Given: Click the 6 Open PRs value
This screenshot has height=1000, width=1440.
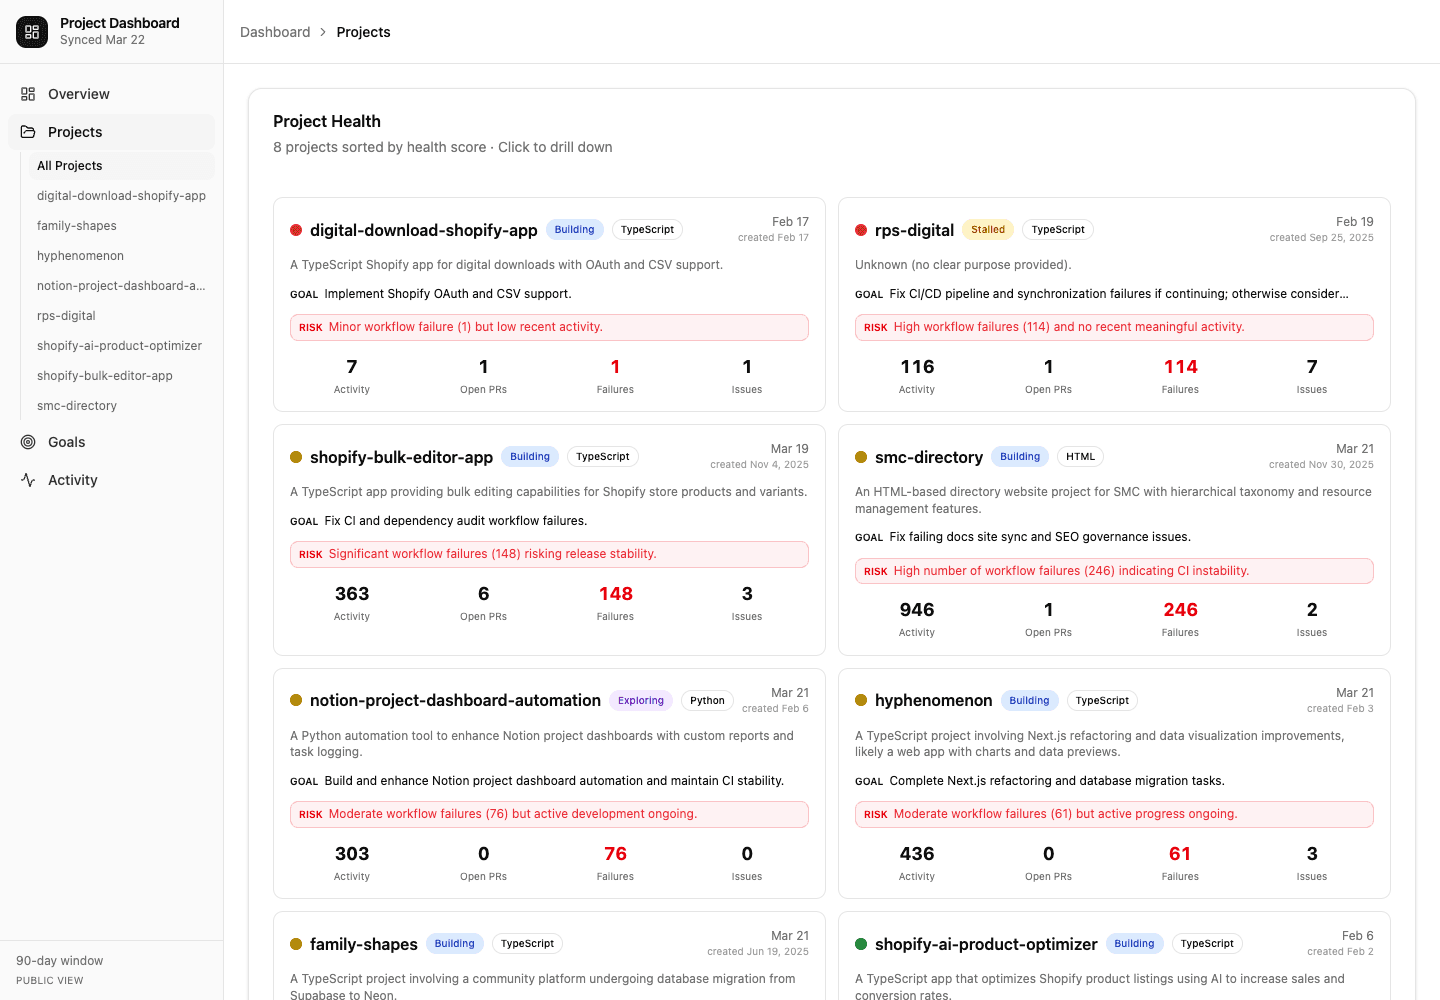Looking at the screenshot, I should (484, 594).
